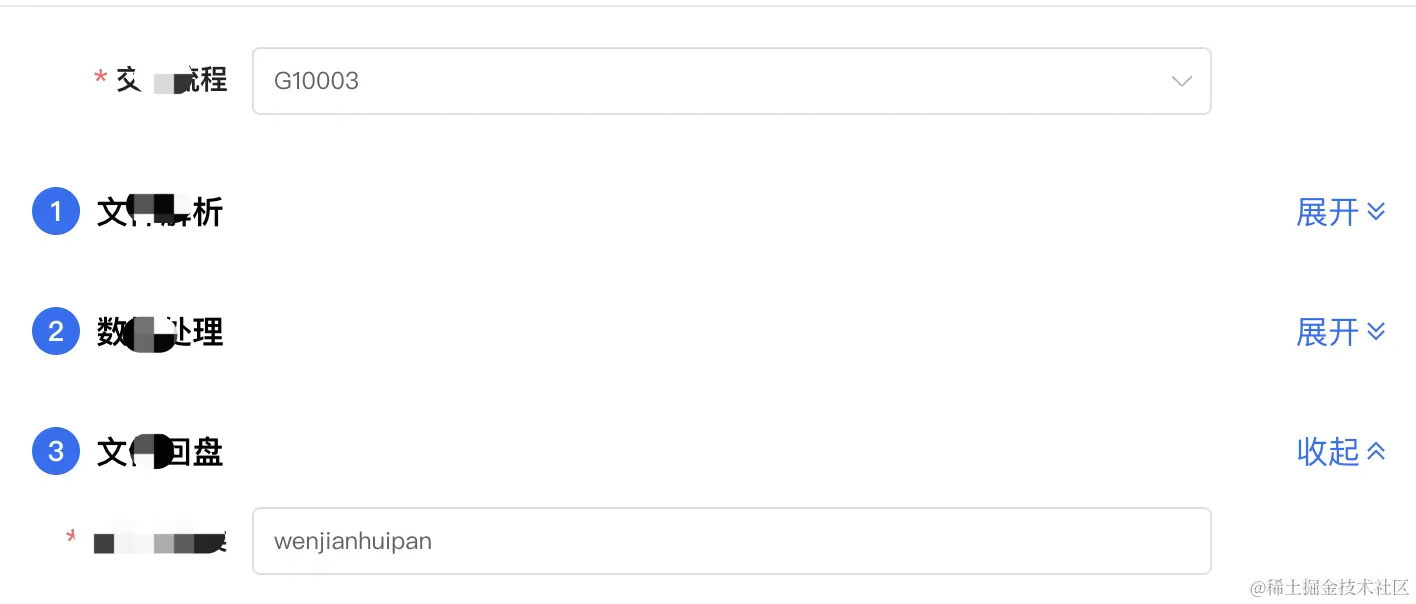Click the step 2 section title ending in 处理
Image resolution: width=1416 pixels, height=604 pixels.
(x=160, y=332)
